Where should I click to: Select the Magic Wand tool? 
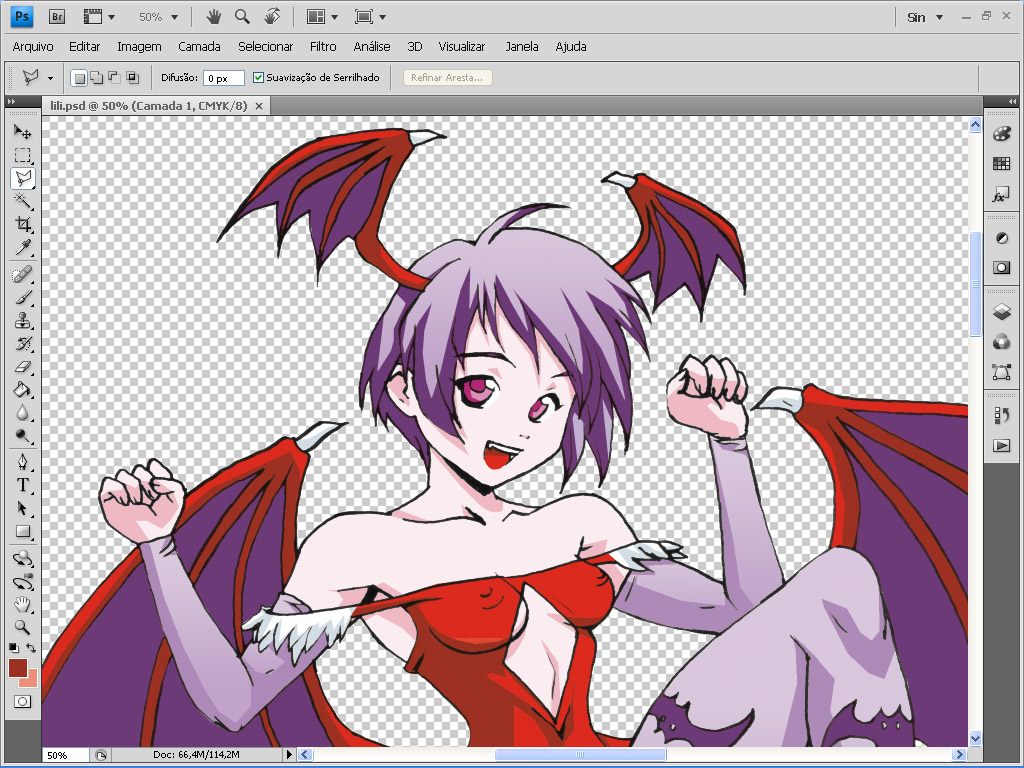pos(23,200)
